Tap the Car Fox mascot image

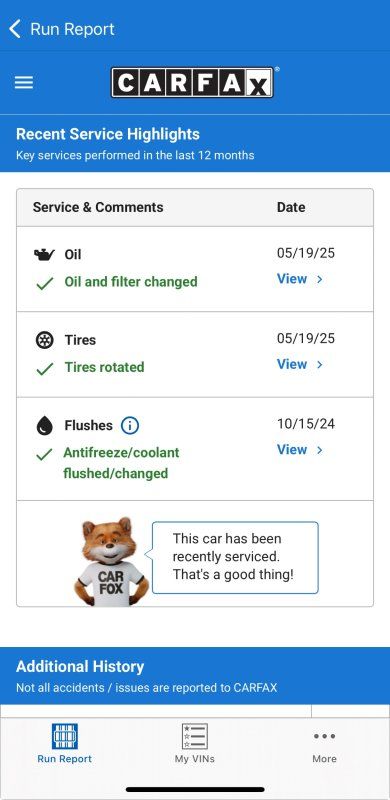111,561
